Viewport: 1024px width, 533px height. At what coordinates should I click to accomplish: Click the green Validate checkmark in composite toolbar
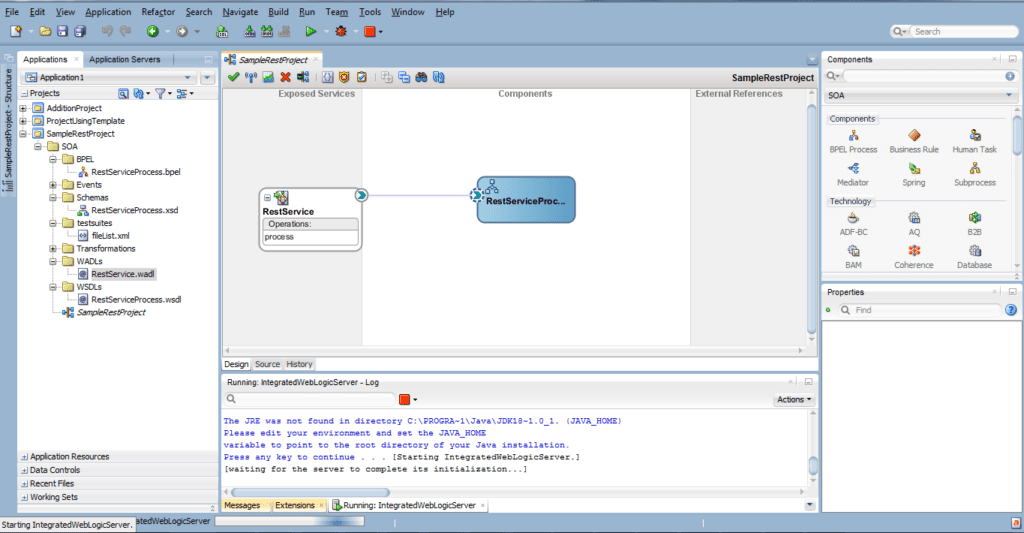[x=233, y=77]
